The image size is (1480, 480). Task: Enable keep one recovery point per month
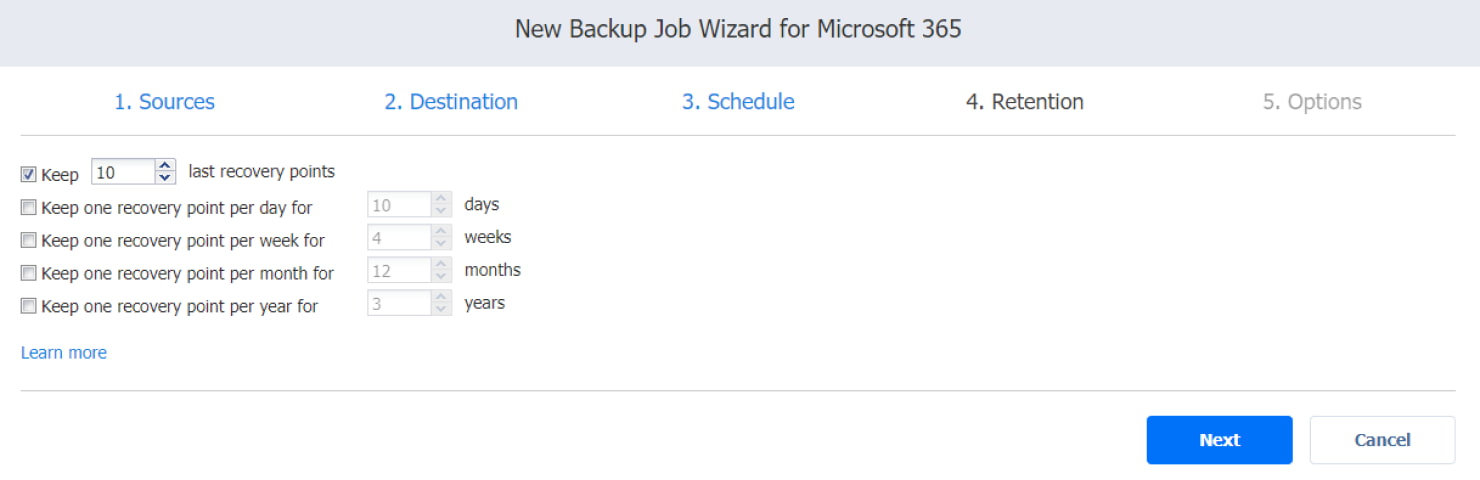pos(29,273)
